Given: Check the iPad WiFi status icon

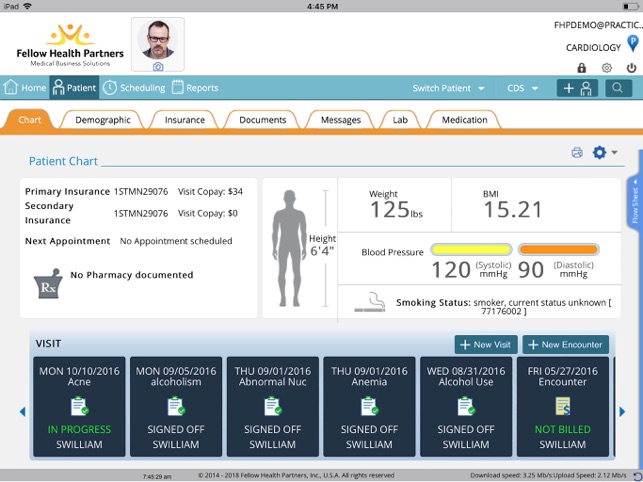Looking at the screenshot, I should click(28, 6).
